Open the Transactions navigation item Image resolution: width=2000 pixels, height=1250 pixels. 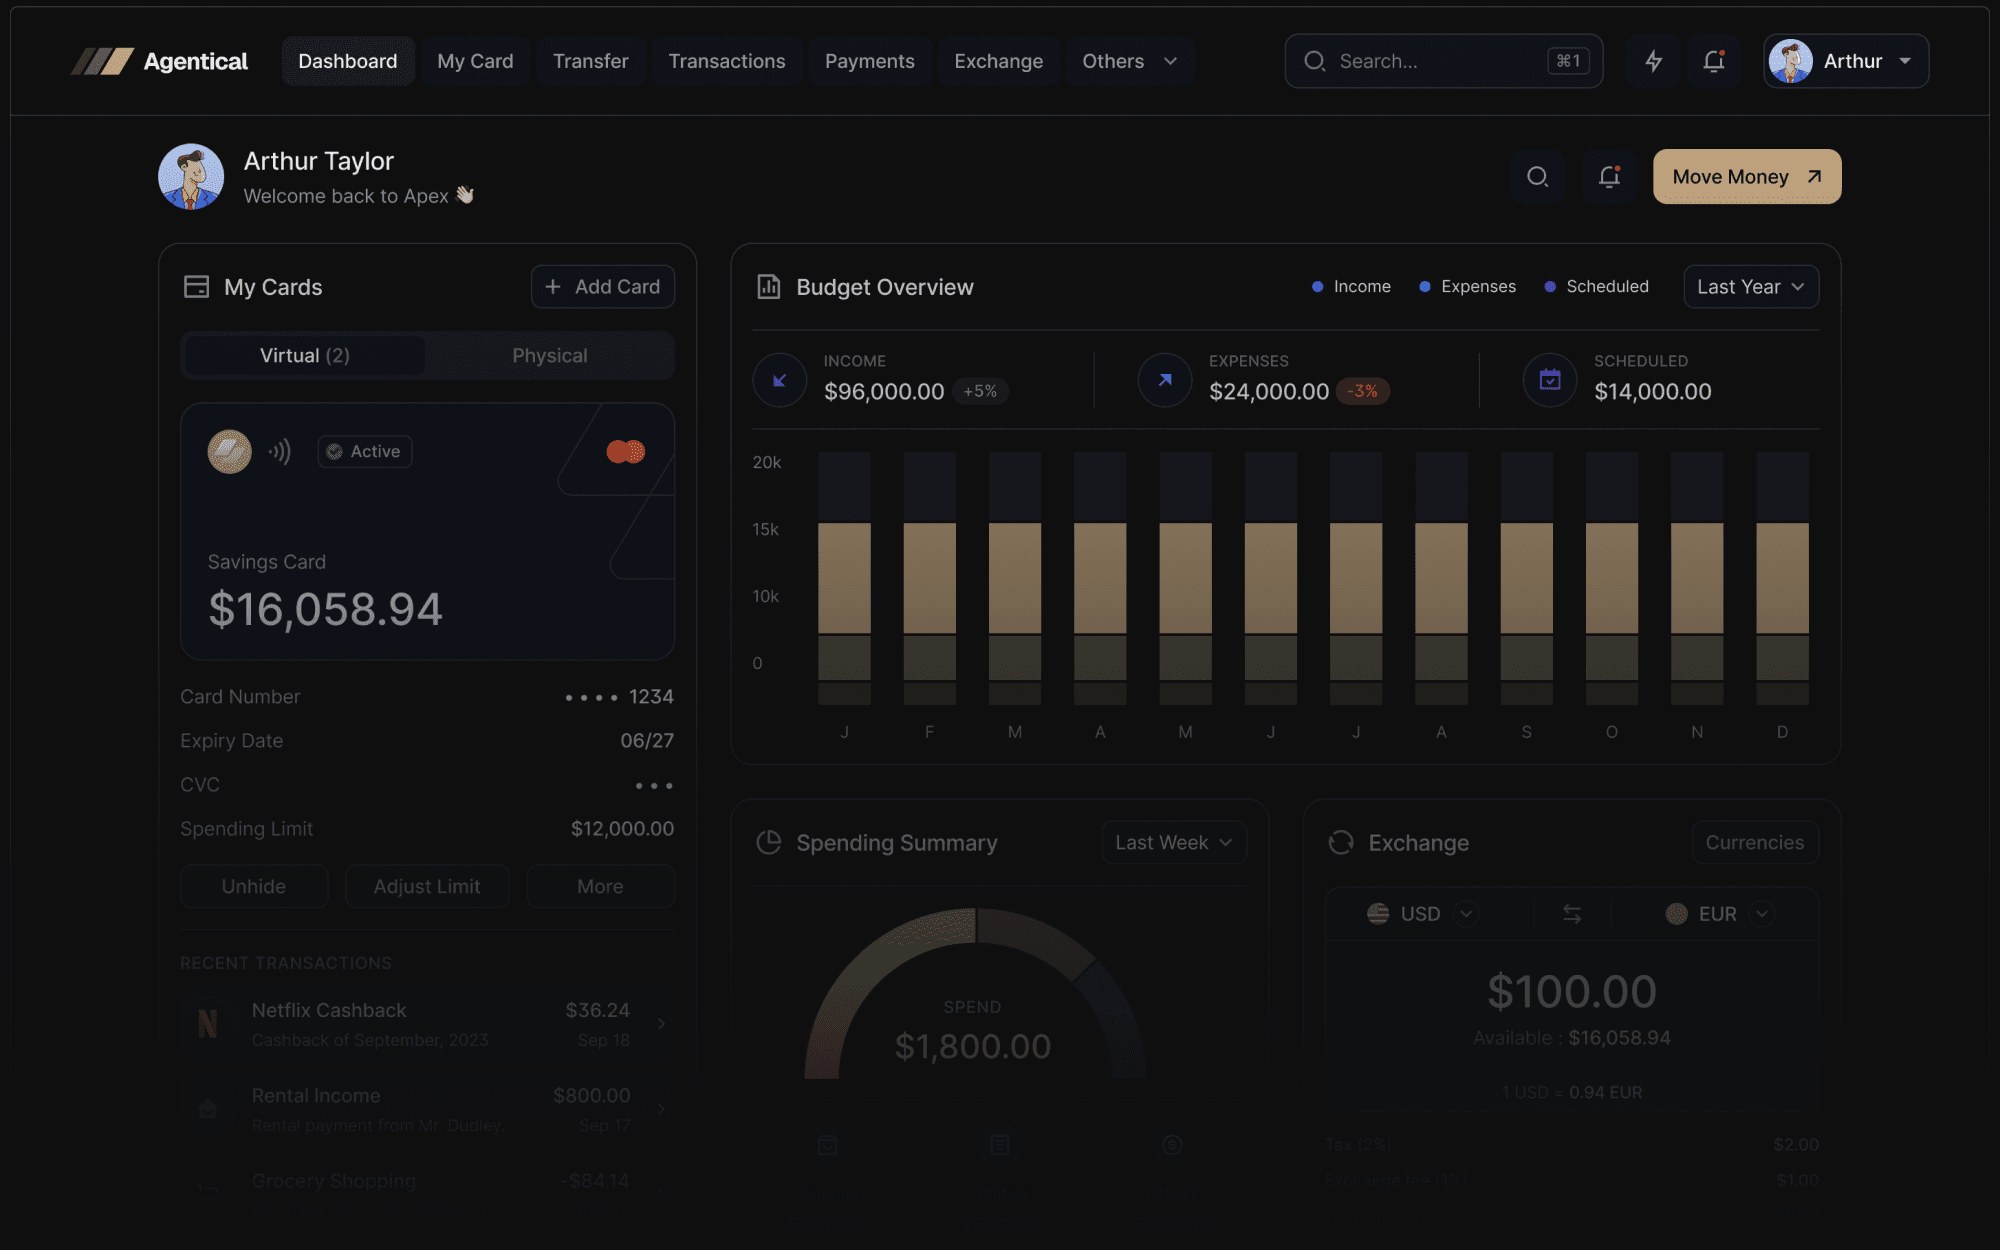(727, 61)
